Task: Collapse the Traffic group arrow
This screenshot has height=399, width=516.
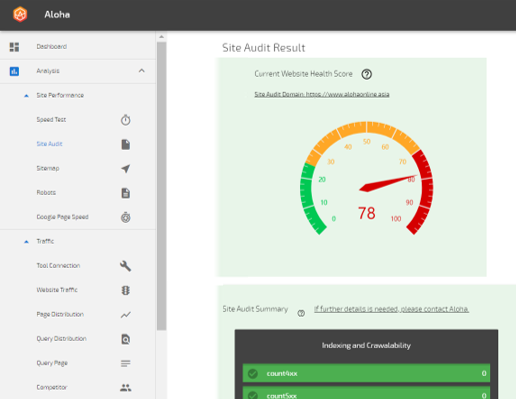Action: pyautogui.click(x=26, y=242)
